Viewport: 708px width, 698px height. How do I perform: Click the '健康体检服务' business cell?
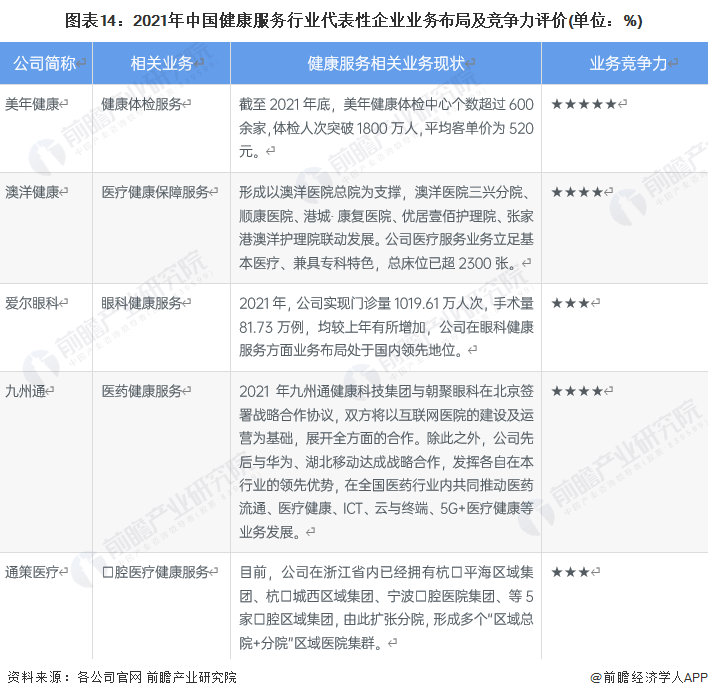tap(142, 104)
